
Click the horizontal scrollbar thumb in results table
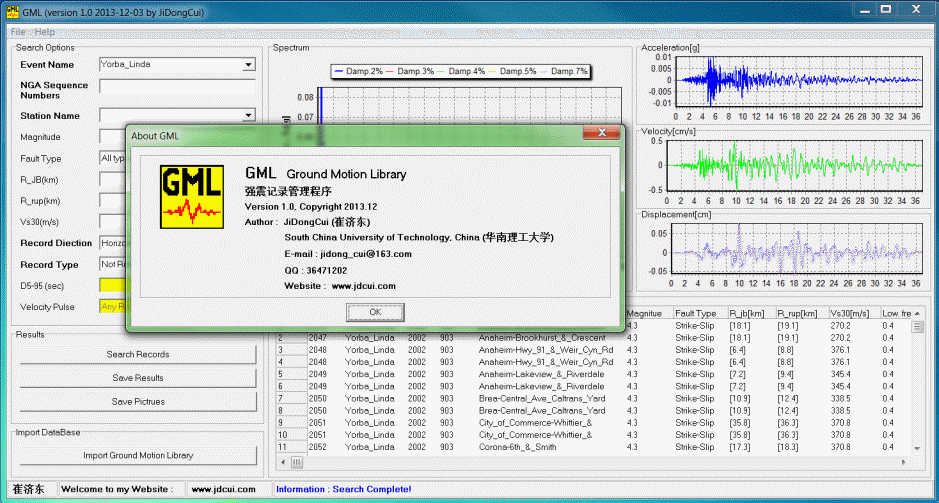point(297,462)
